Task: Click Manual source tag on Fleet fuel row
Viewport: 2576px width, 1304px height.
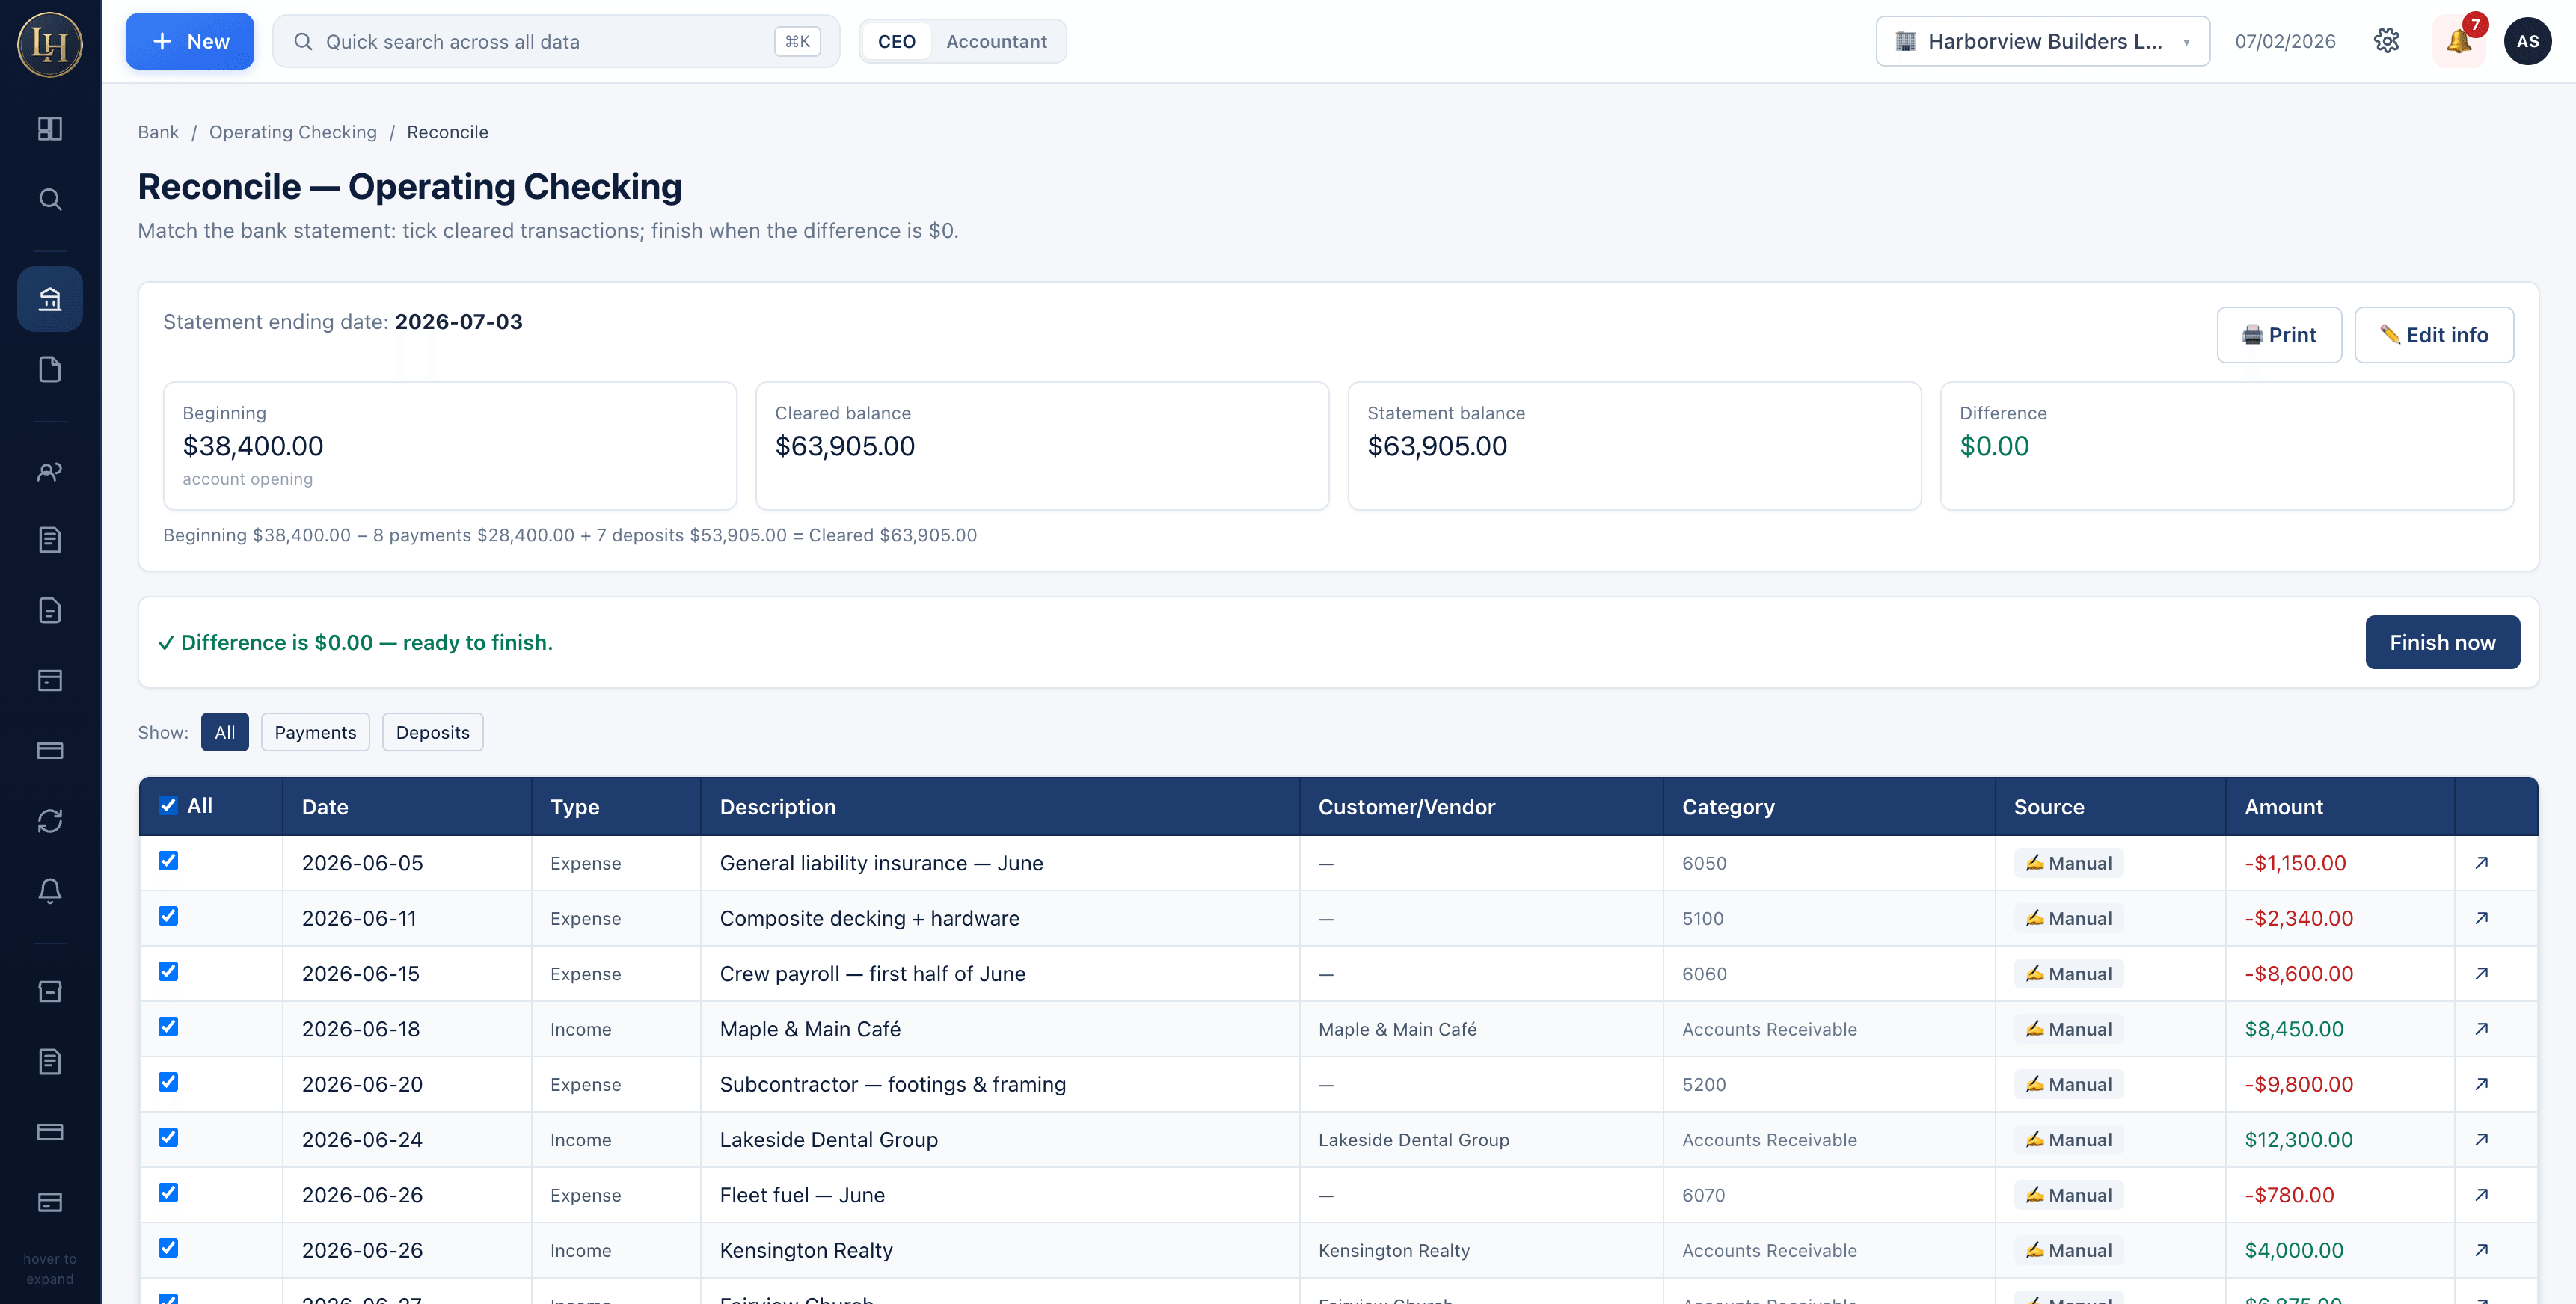Action: coord(2068,1195)
